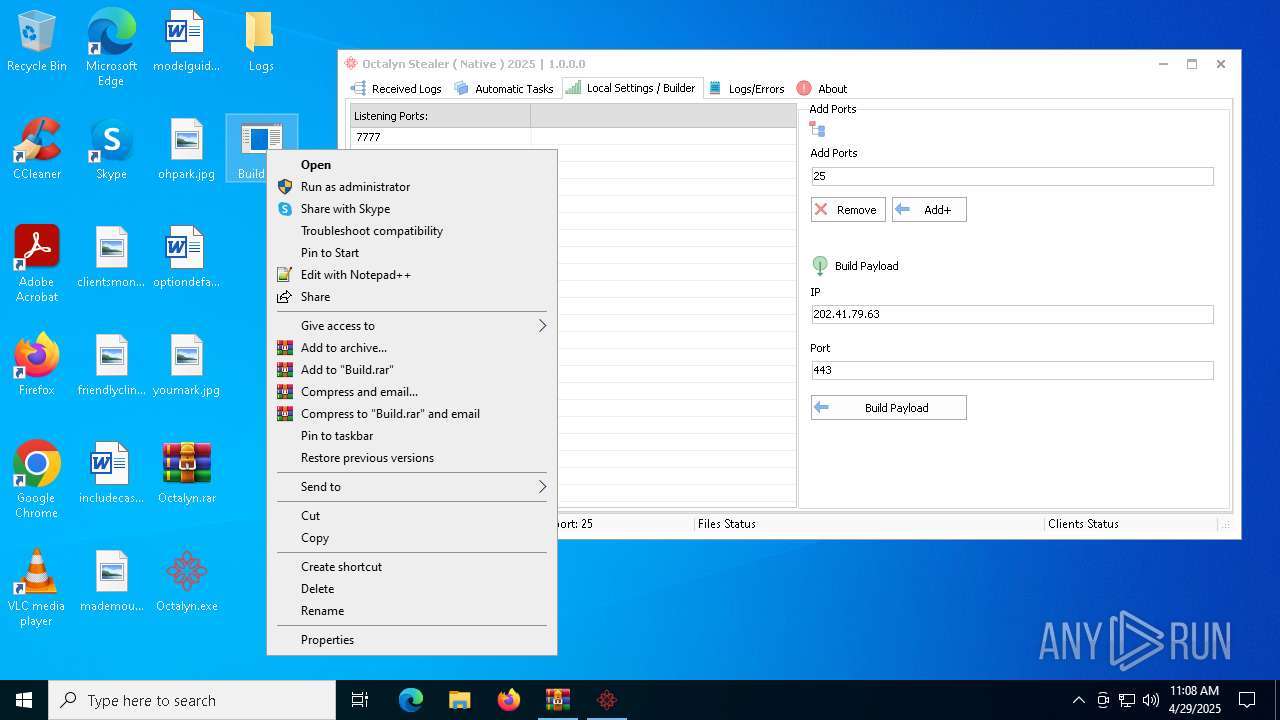1280x720 pixels.
Task: Select the ohpark.jpg image file
Action: (186, 150)
